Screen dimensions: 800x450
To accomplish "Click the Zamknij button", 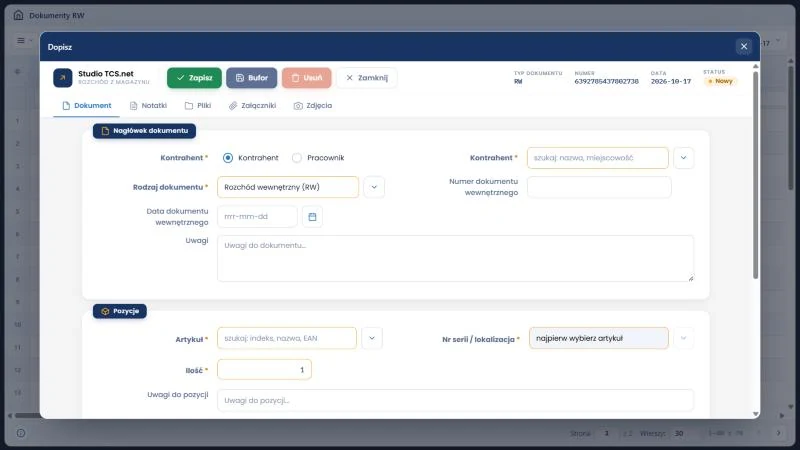I will pyautogui.click(x=367, y=78).
